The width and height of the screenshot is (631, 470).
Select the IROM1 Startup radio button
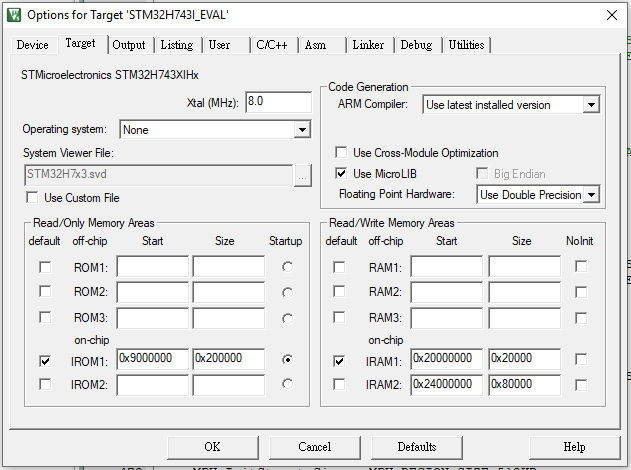click(287, 359)
